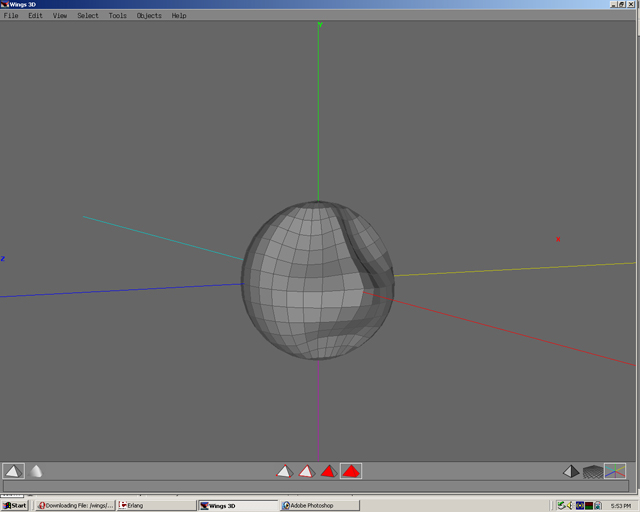Expand the Select menu

pyautogui.click(x=88, y=16)
